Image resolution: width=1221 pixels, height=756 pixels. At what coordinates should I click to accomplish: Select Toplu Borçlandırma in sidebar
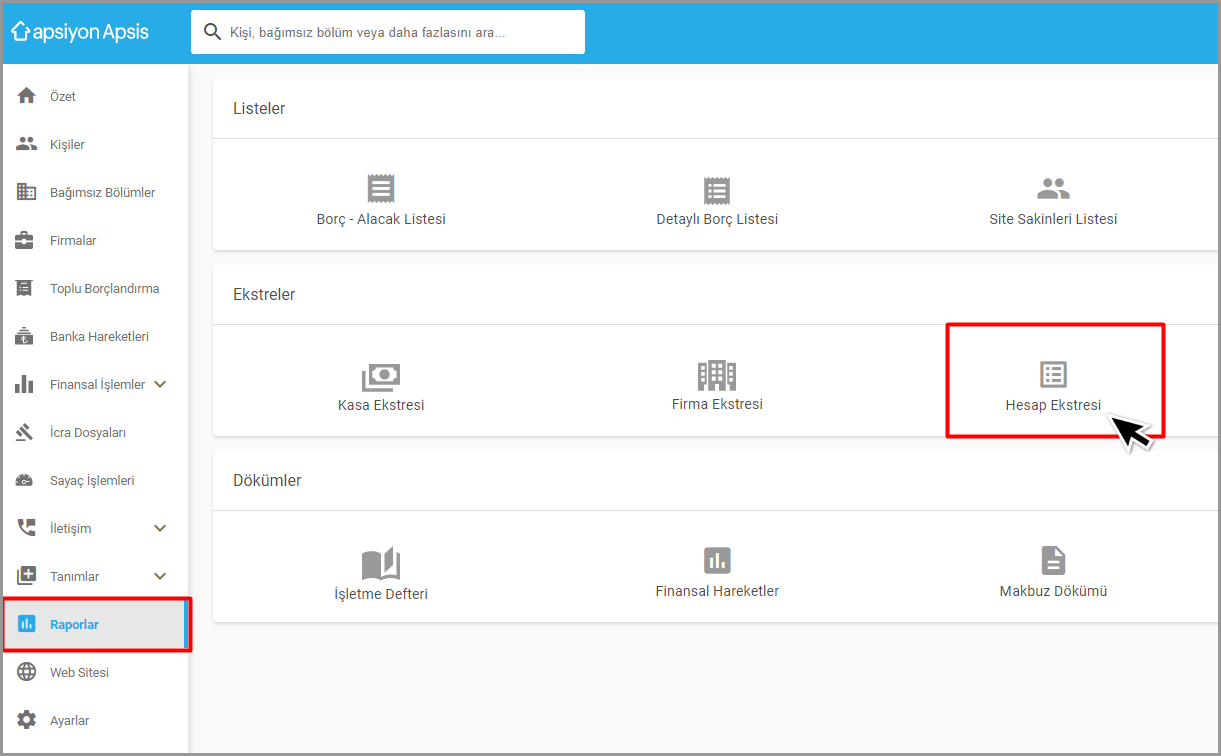[x=105, y=289]
